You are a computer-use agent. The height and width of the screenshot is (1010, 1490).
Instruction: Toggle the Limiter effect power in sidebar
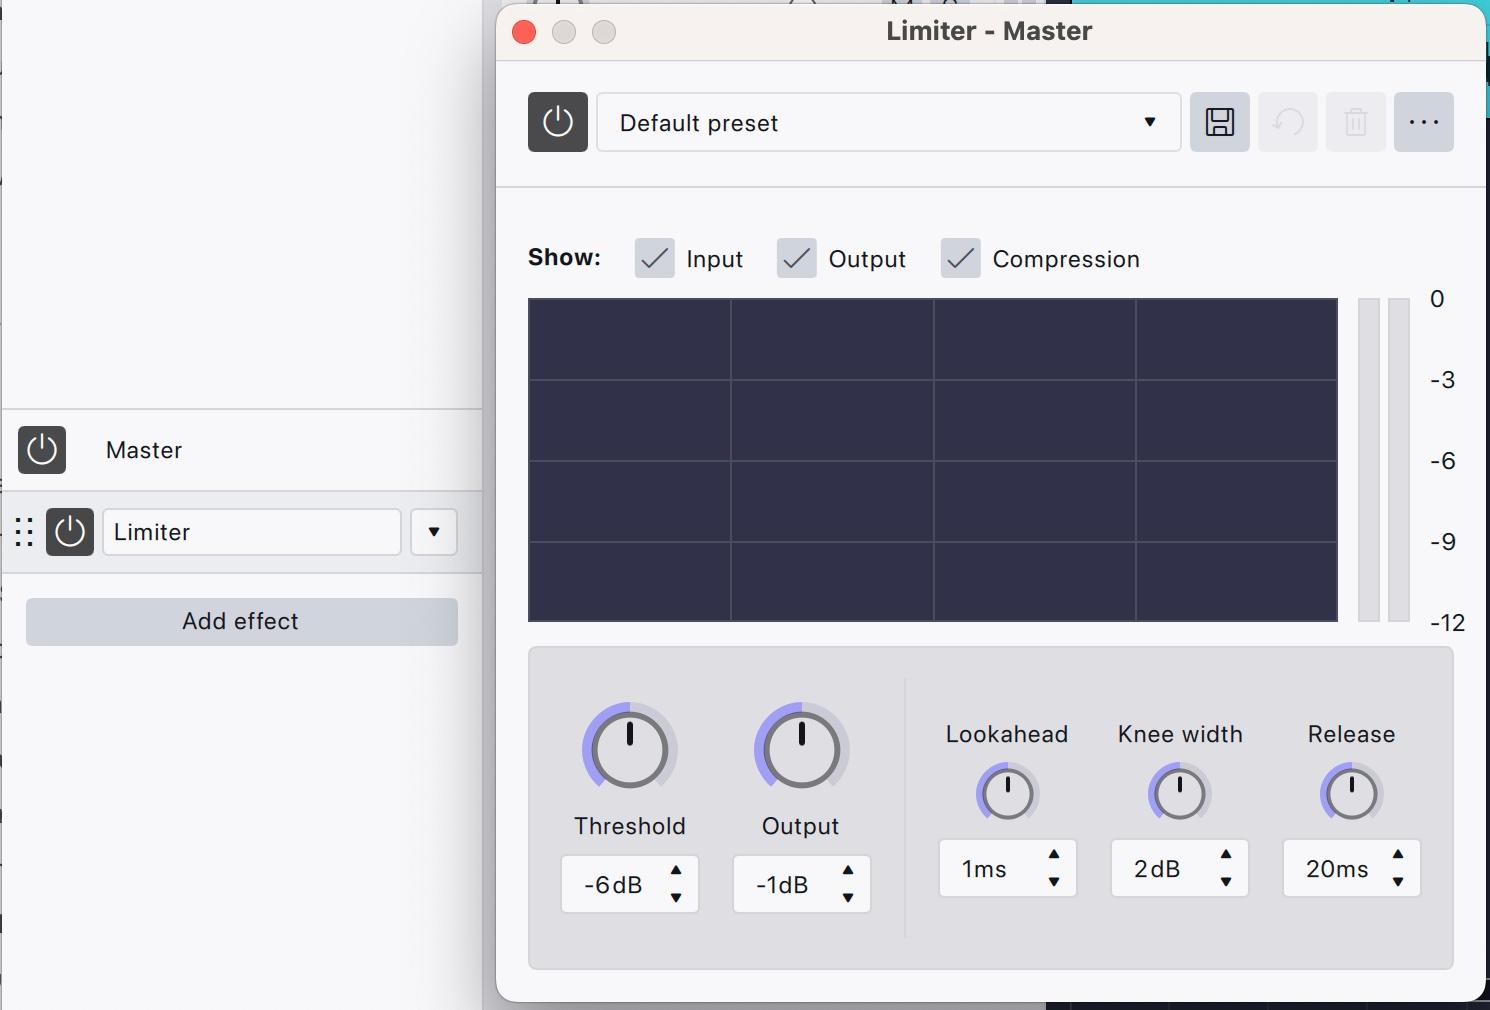click(70, 532)
